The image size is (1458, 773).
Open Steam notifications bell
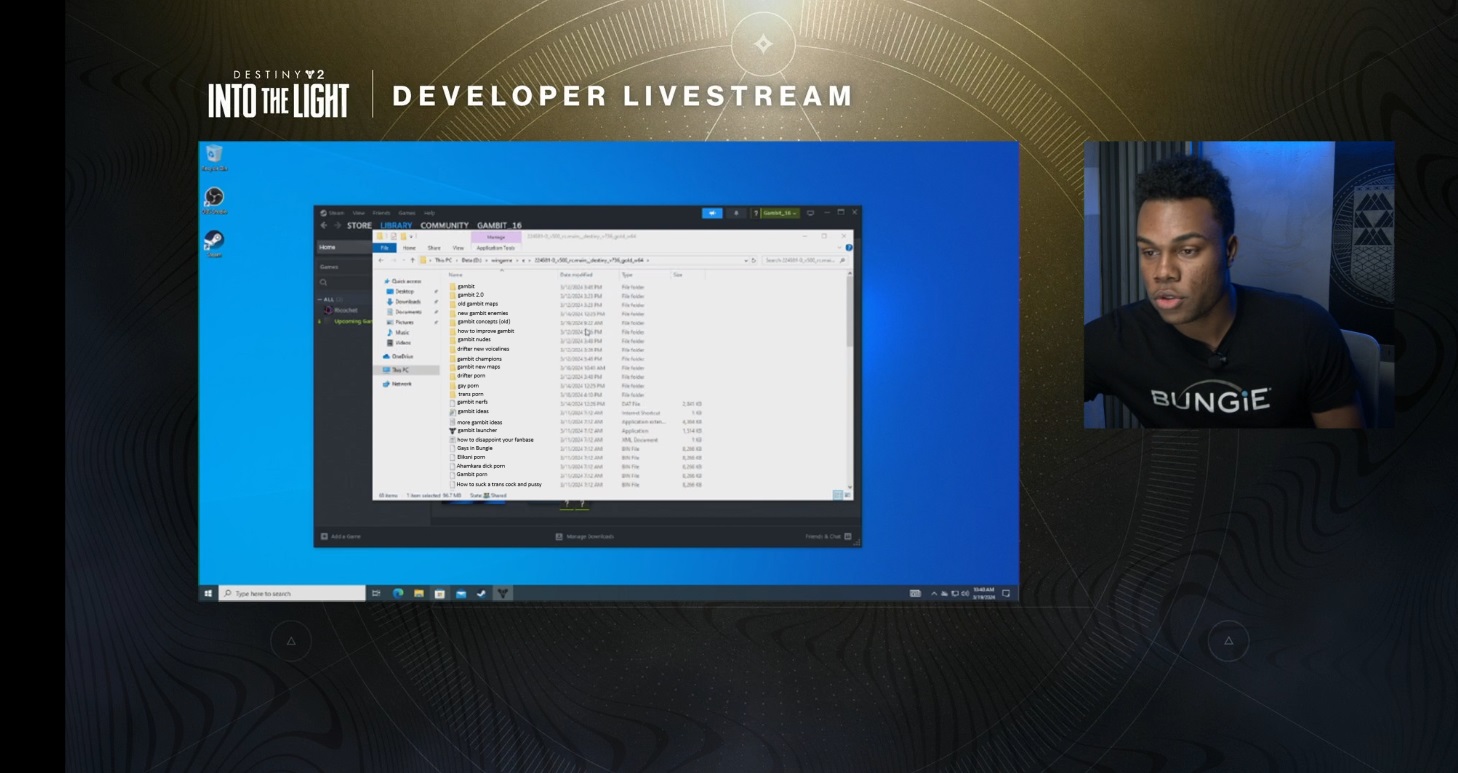pos(736,213)
